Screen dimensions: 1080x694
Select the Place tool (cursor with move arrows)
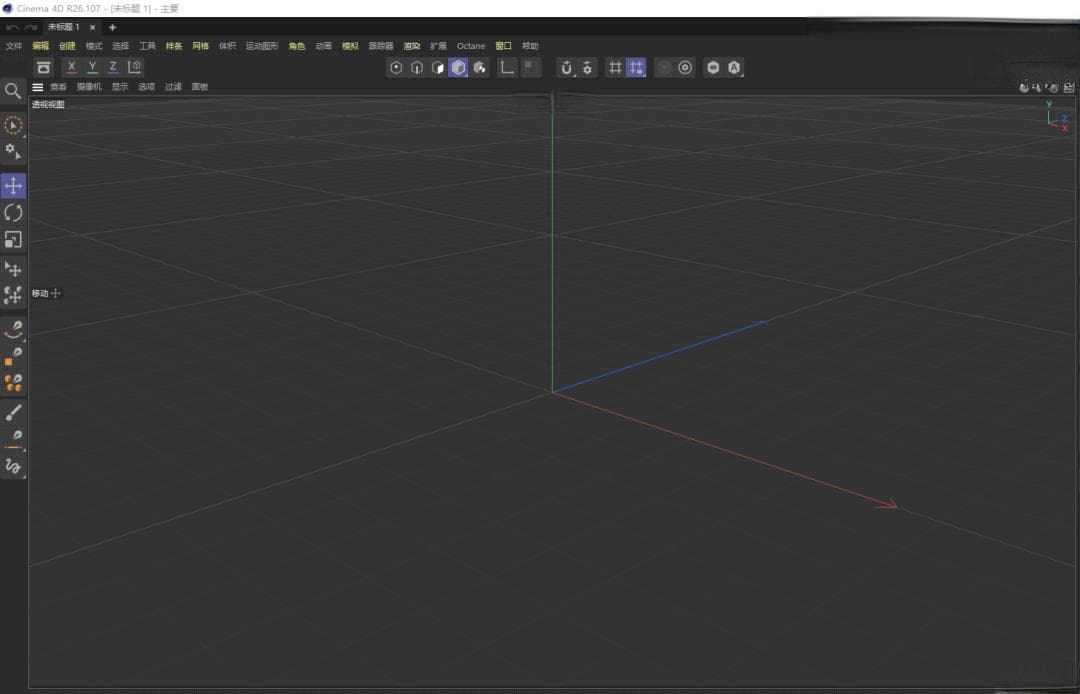13,269
